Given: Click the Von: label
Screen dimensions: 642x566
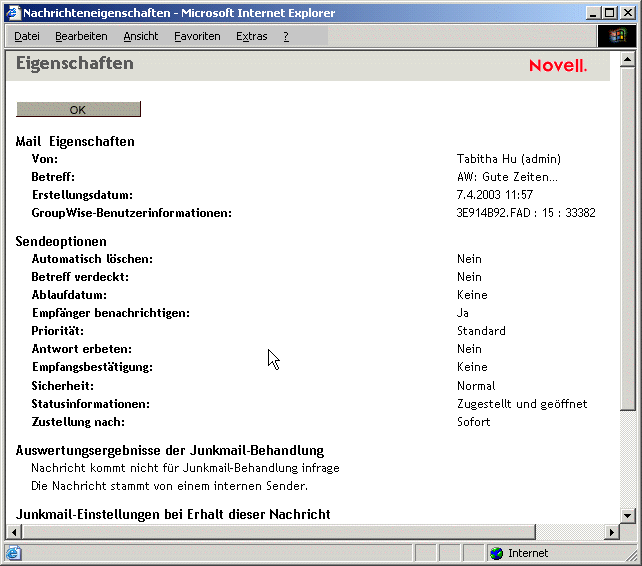Looking at the screenshot, I should (45, 159).
